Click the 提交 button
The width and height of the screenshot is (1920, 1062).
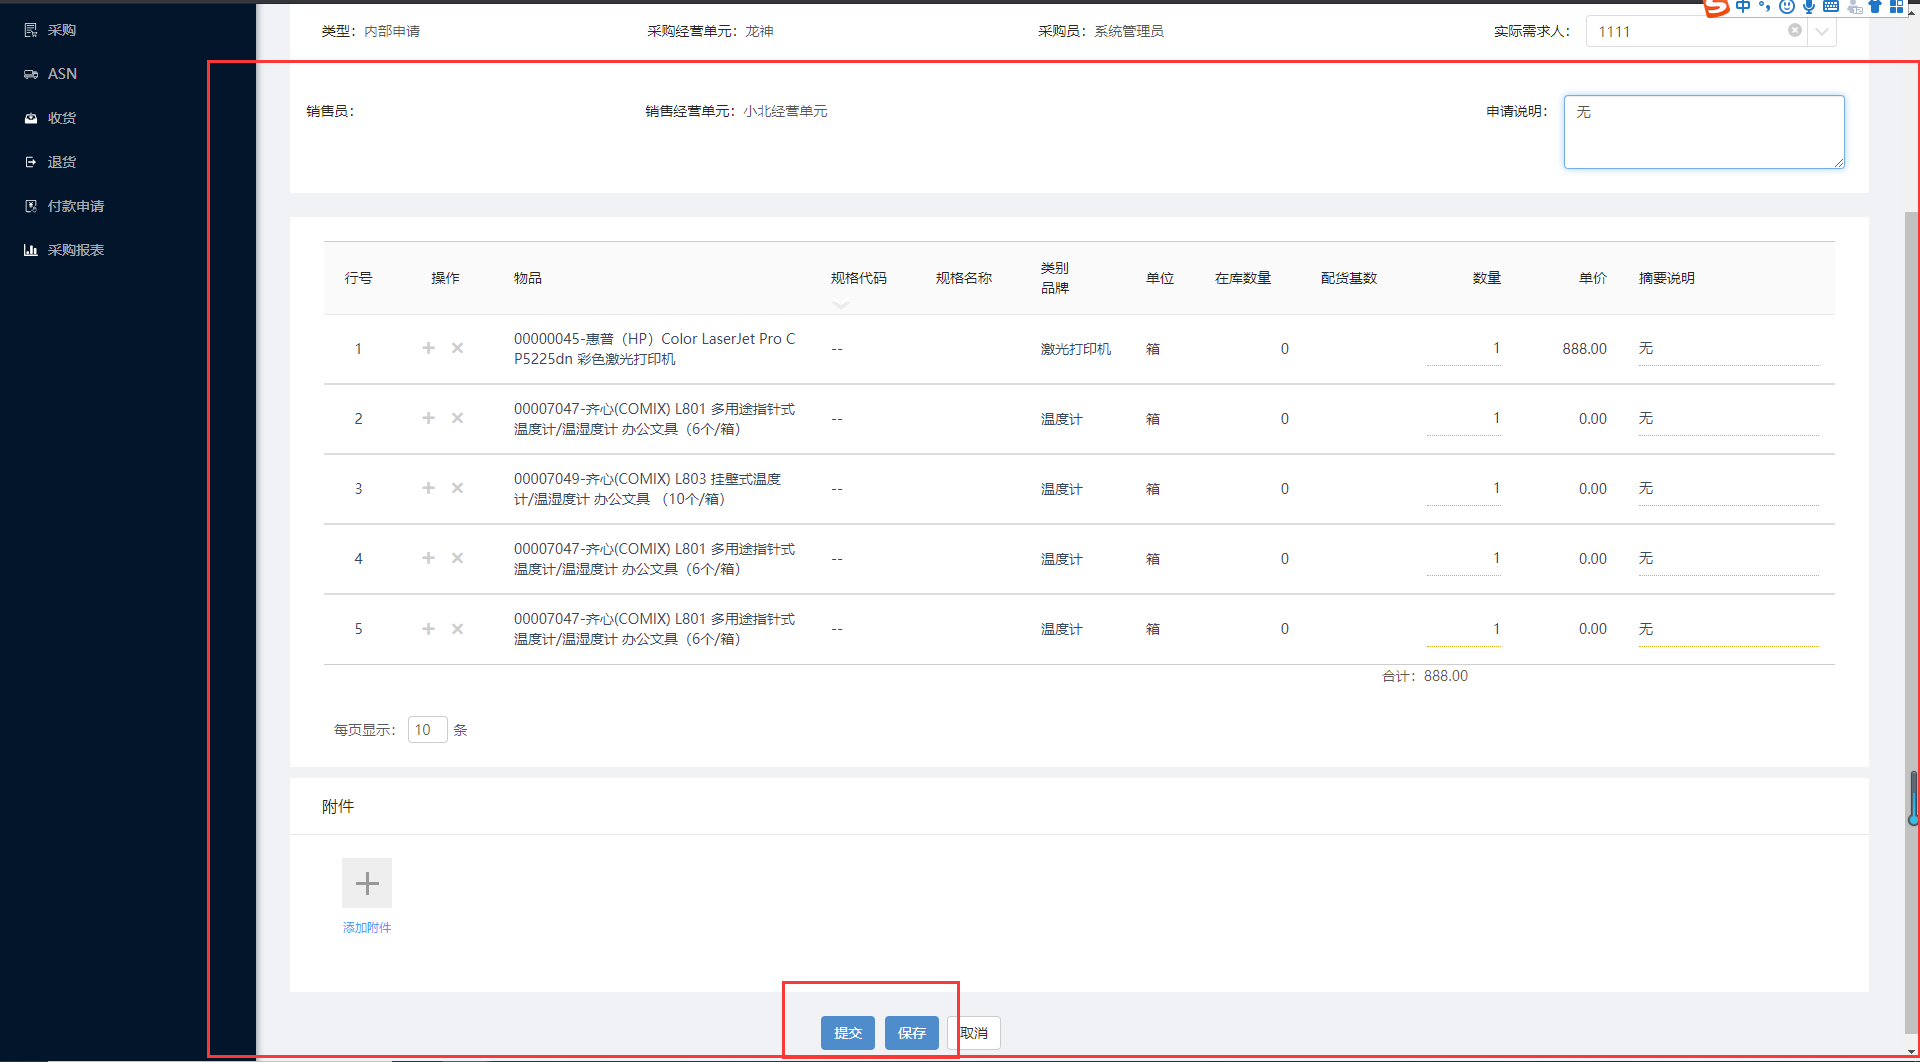click(848, 1033)
